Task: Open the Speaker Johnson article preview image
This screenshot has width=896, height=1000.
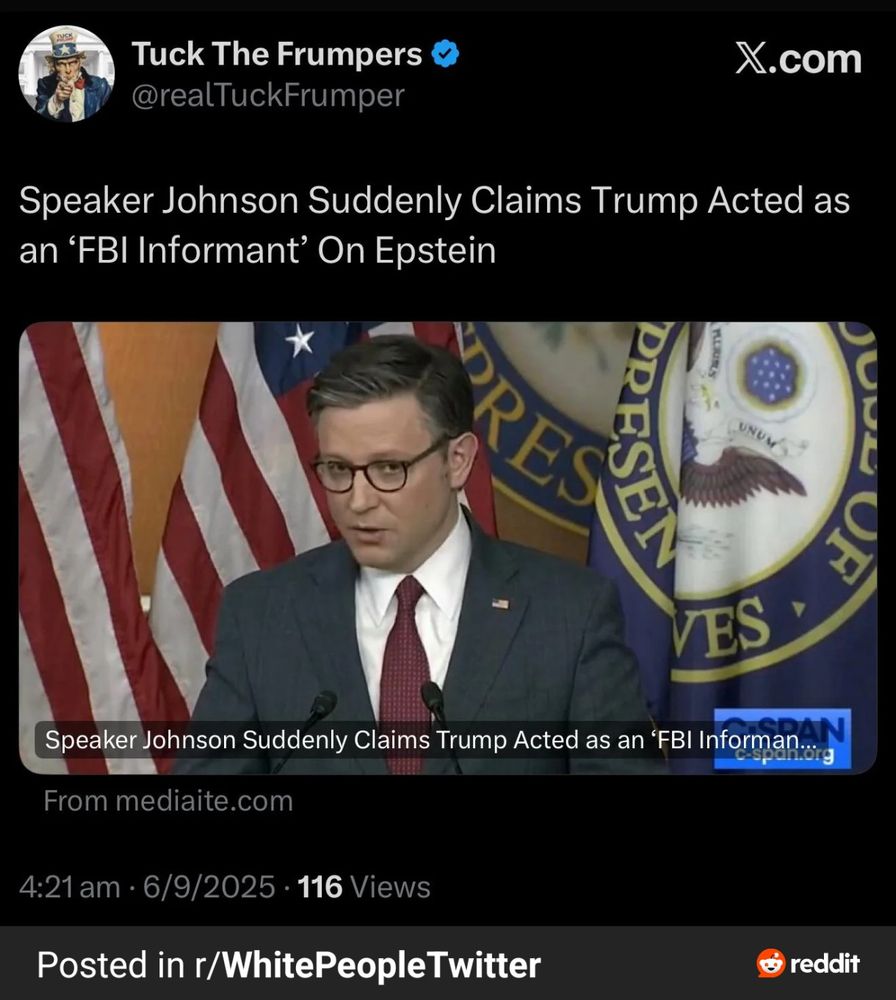Action: [448, 548]
